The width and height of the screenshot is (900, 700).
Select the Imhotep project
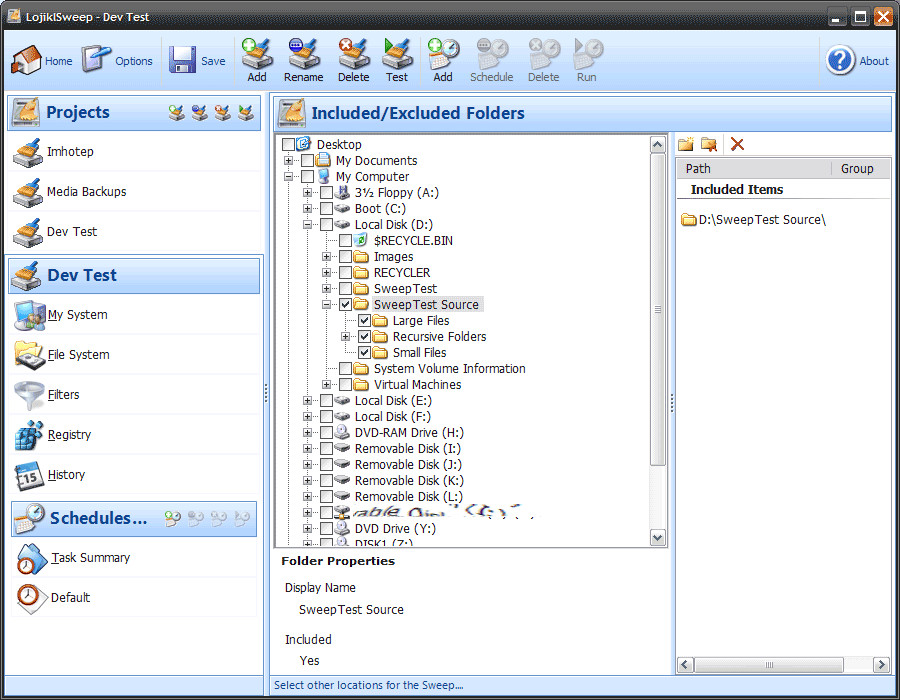[x=135, y=151]
